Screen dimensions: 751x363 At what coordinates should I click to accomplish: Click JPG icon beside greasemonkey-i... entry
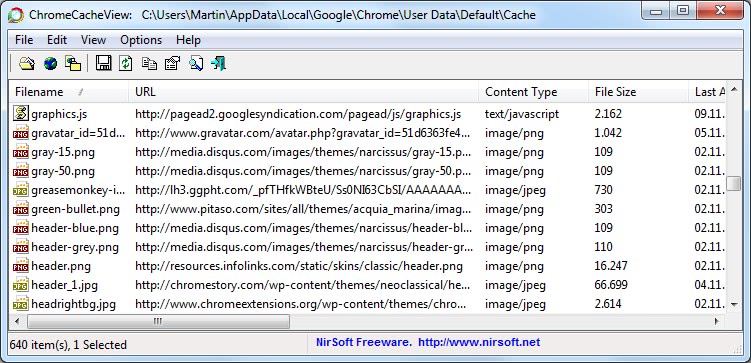point(20,190)
